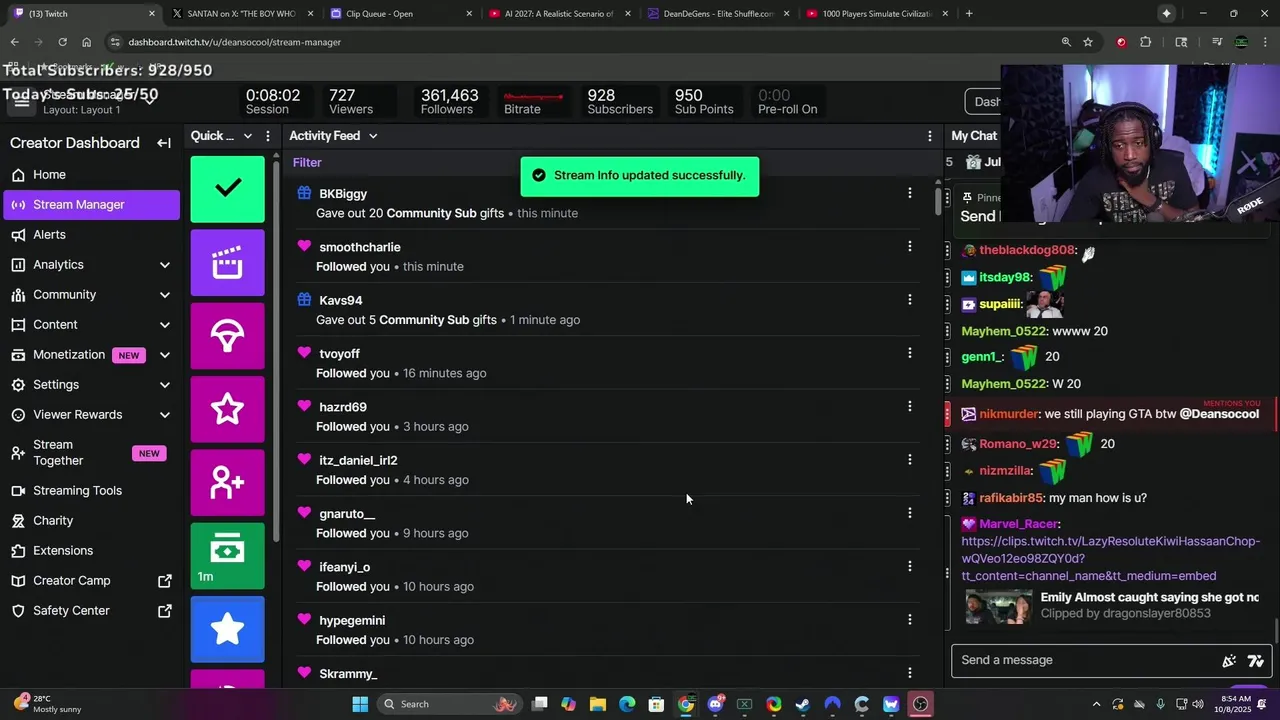Open options for ifeanyi_o follow event

click(x=909, y=566)
